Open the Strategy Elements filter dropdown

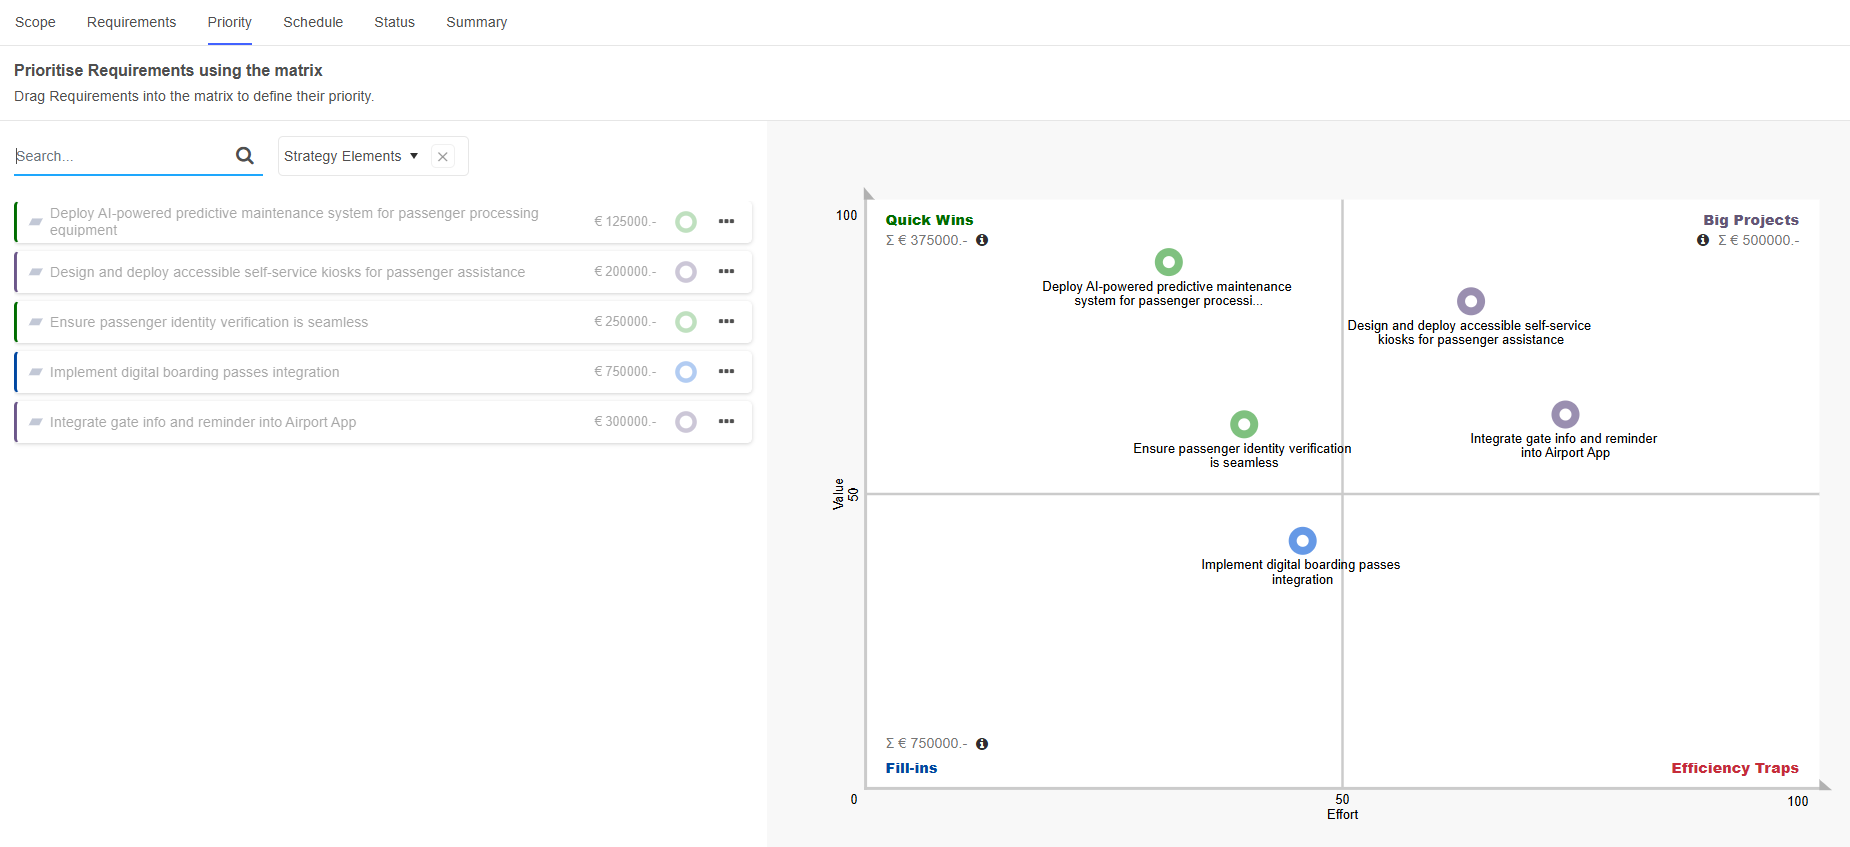351,156
